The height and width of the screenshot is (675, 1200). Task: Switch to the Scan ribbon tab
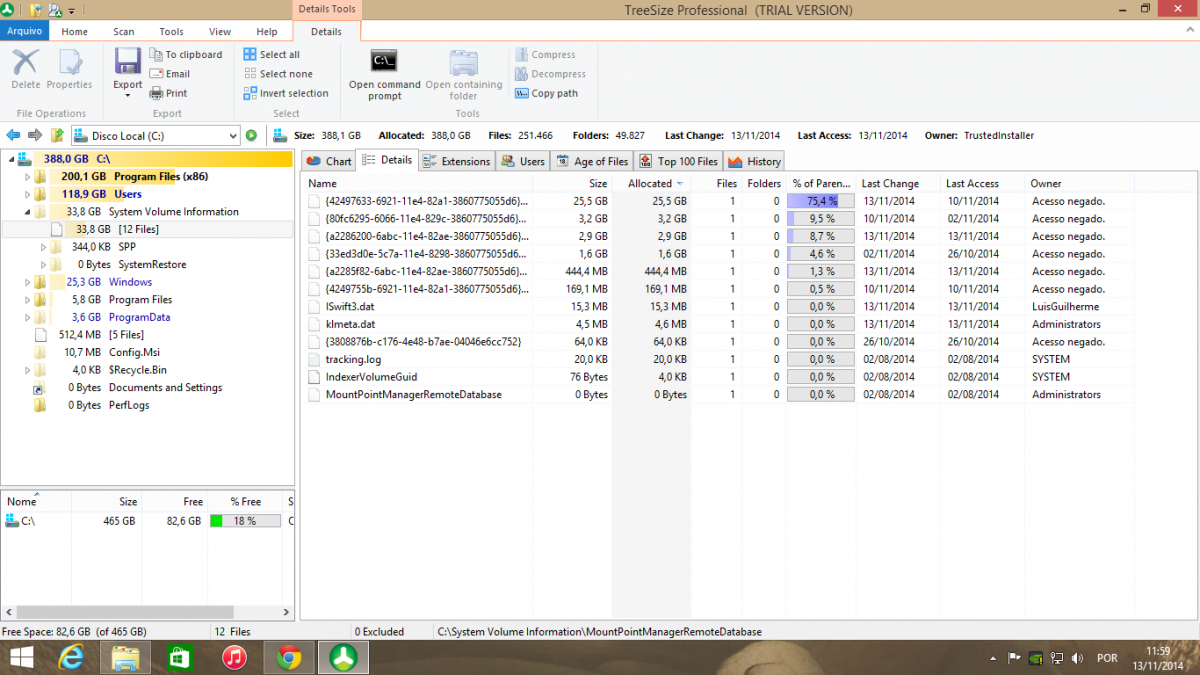tap(124, 31)
